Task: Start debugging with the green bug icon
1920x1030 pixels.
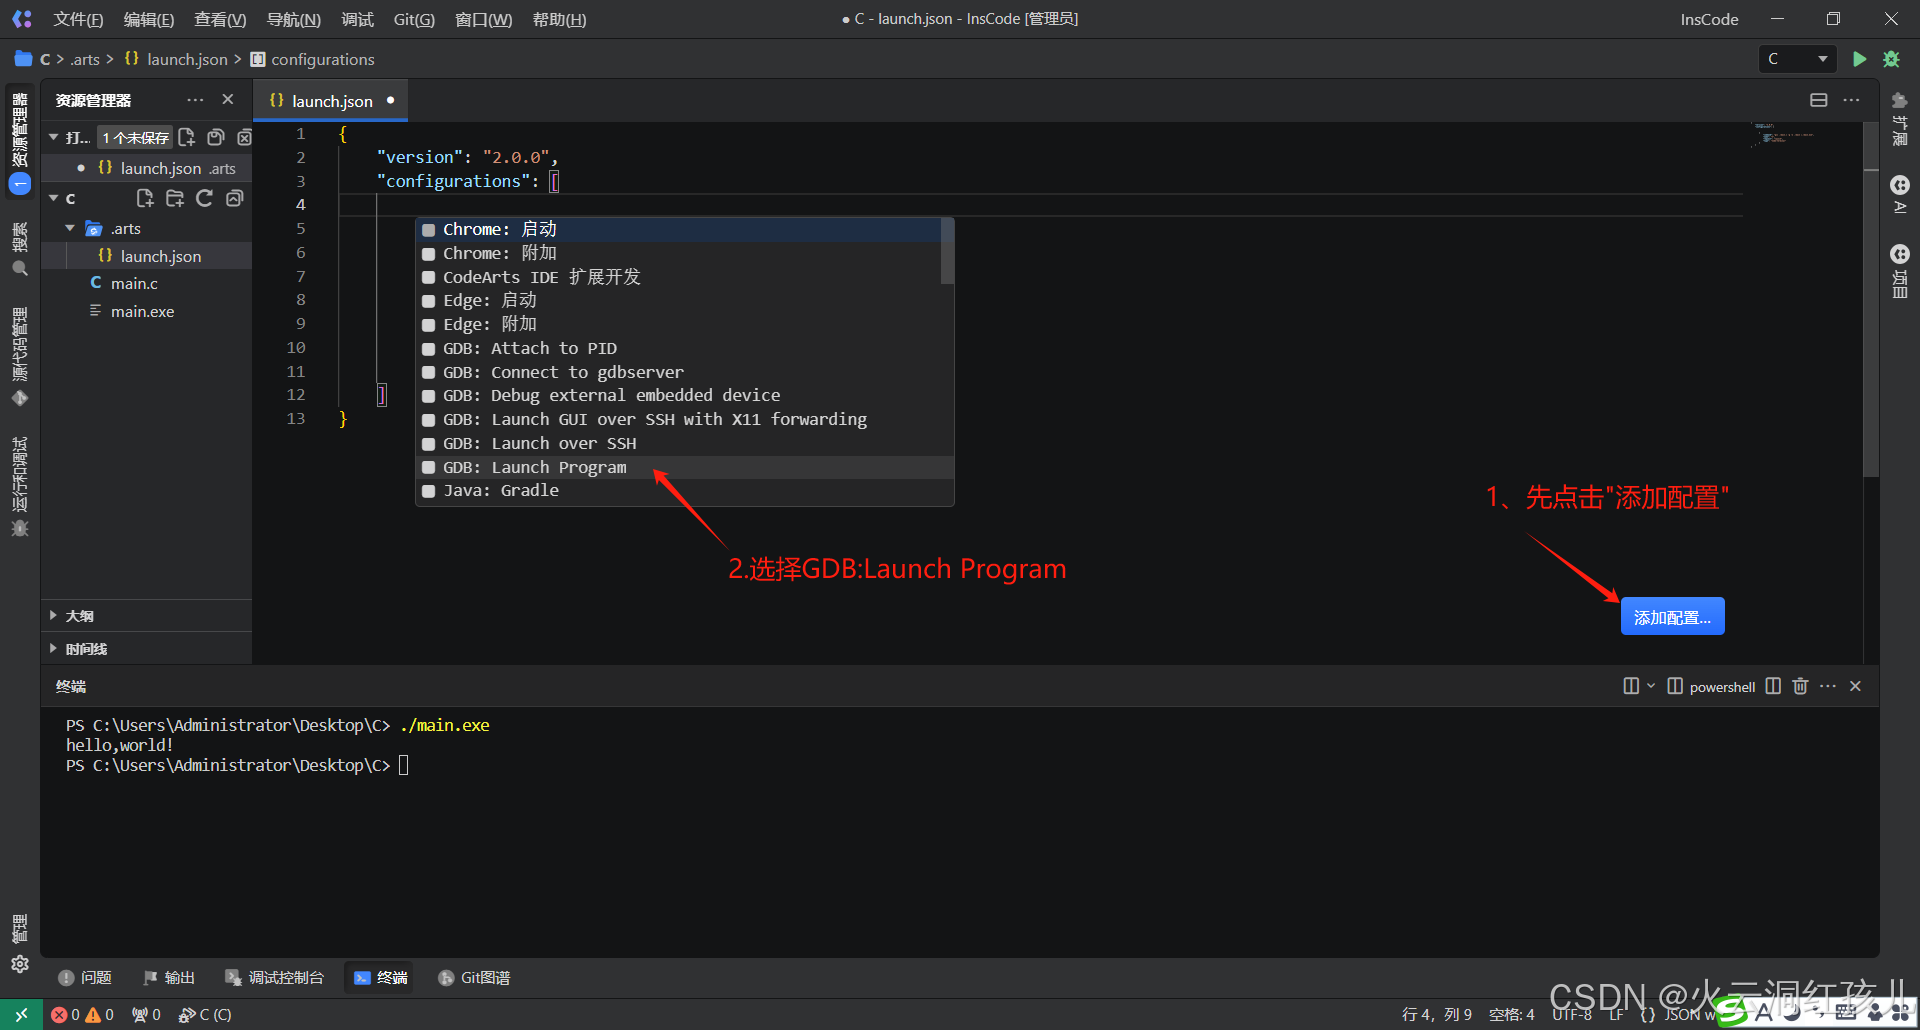Action: pyautogui.click(x=1891, y=59)
